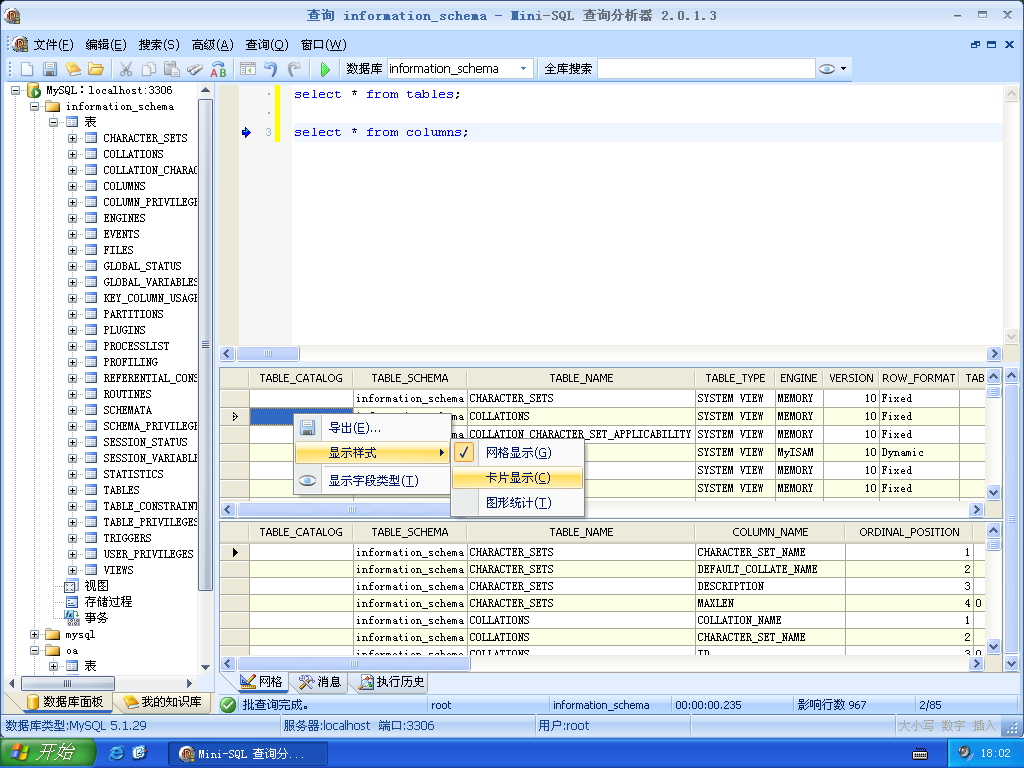This screenshot has width=1024, height=768.
Task: Click the Copy toolbar icon
Action: [149, 69]
